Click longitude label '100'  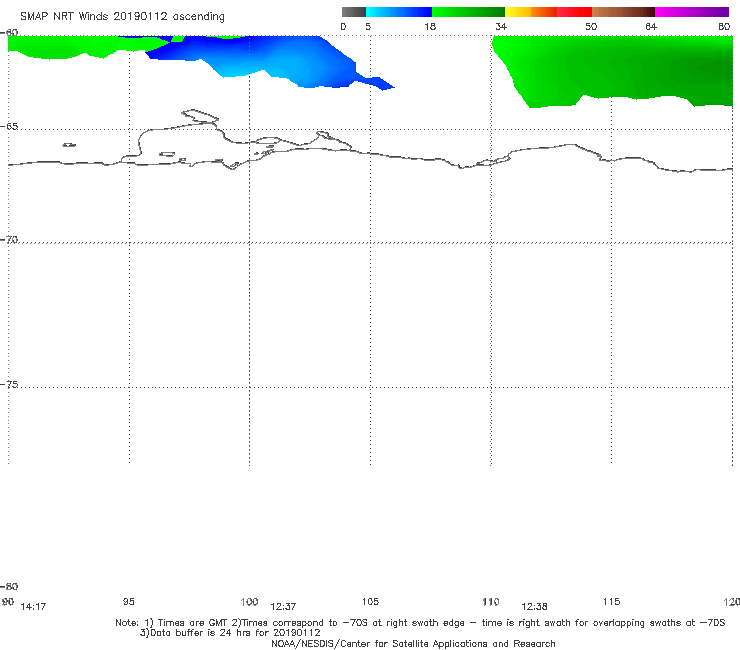[249, 601]
